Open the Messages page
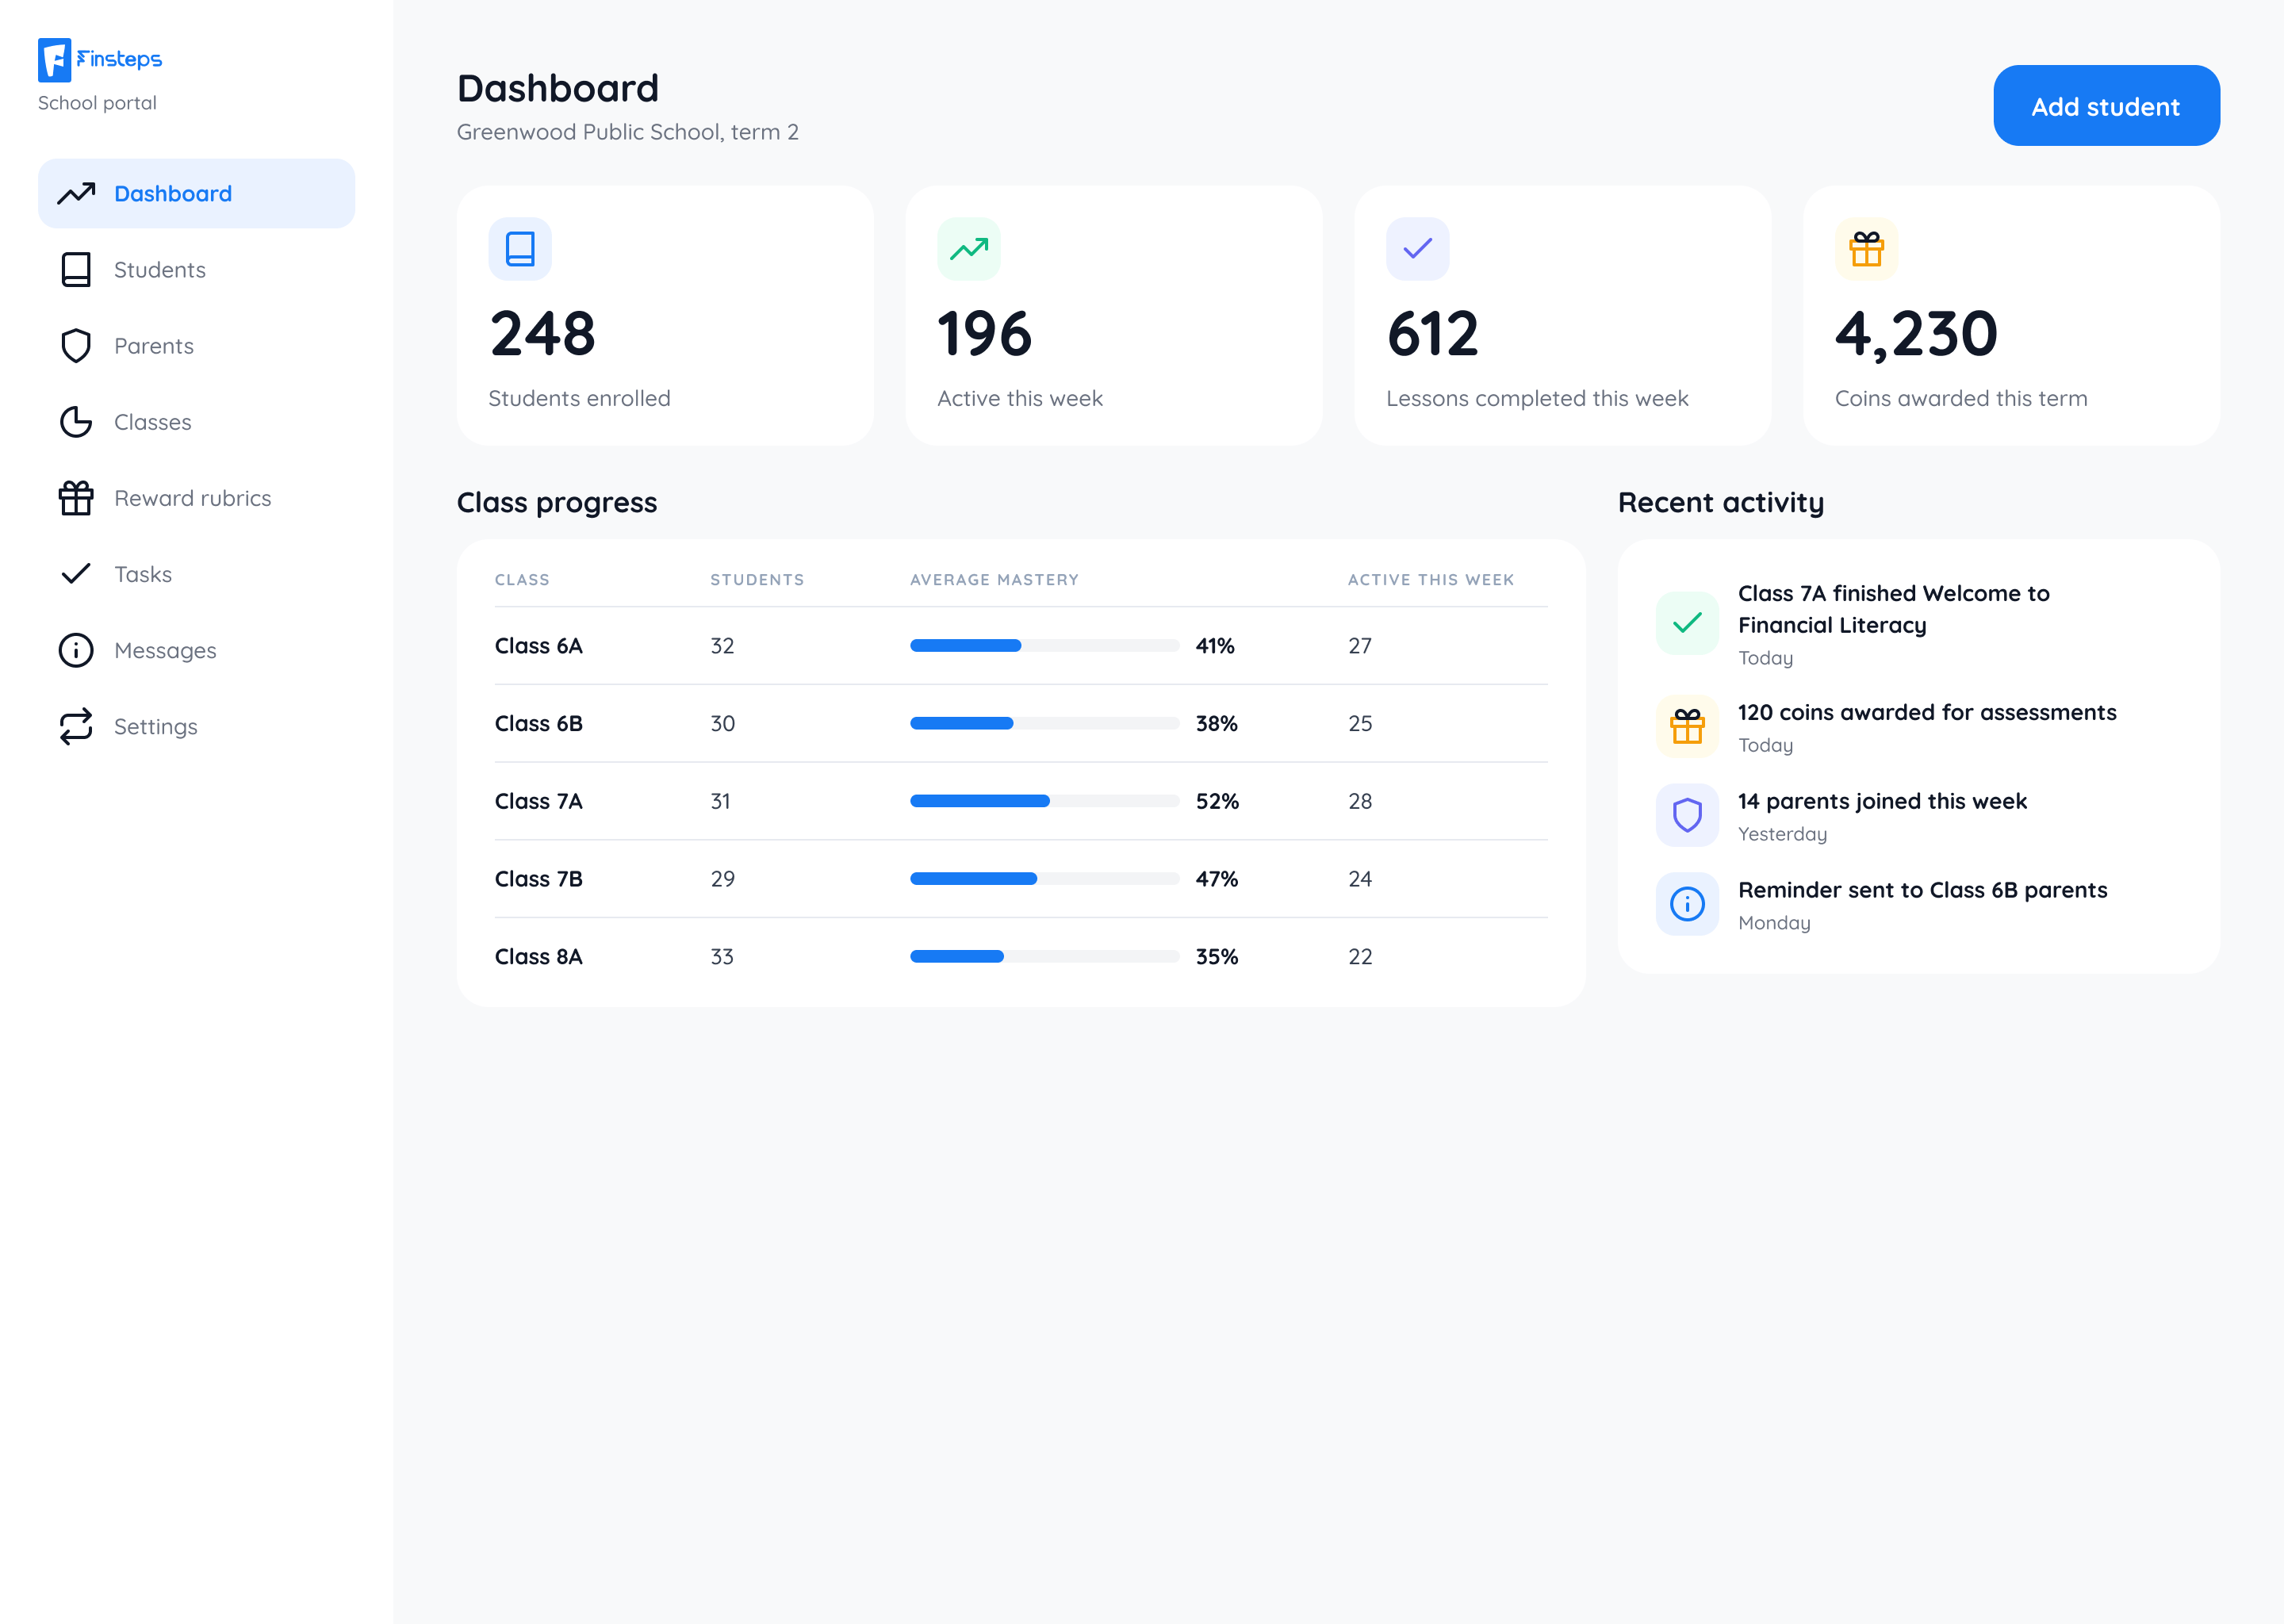The height and width of the screenshot is (1624, 2284). tap(196, 650)
